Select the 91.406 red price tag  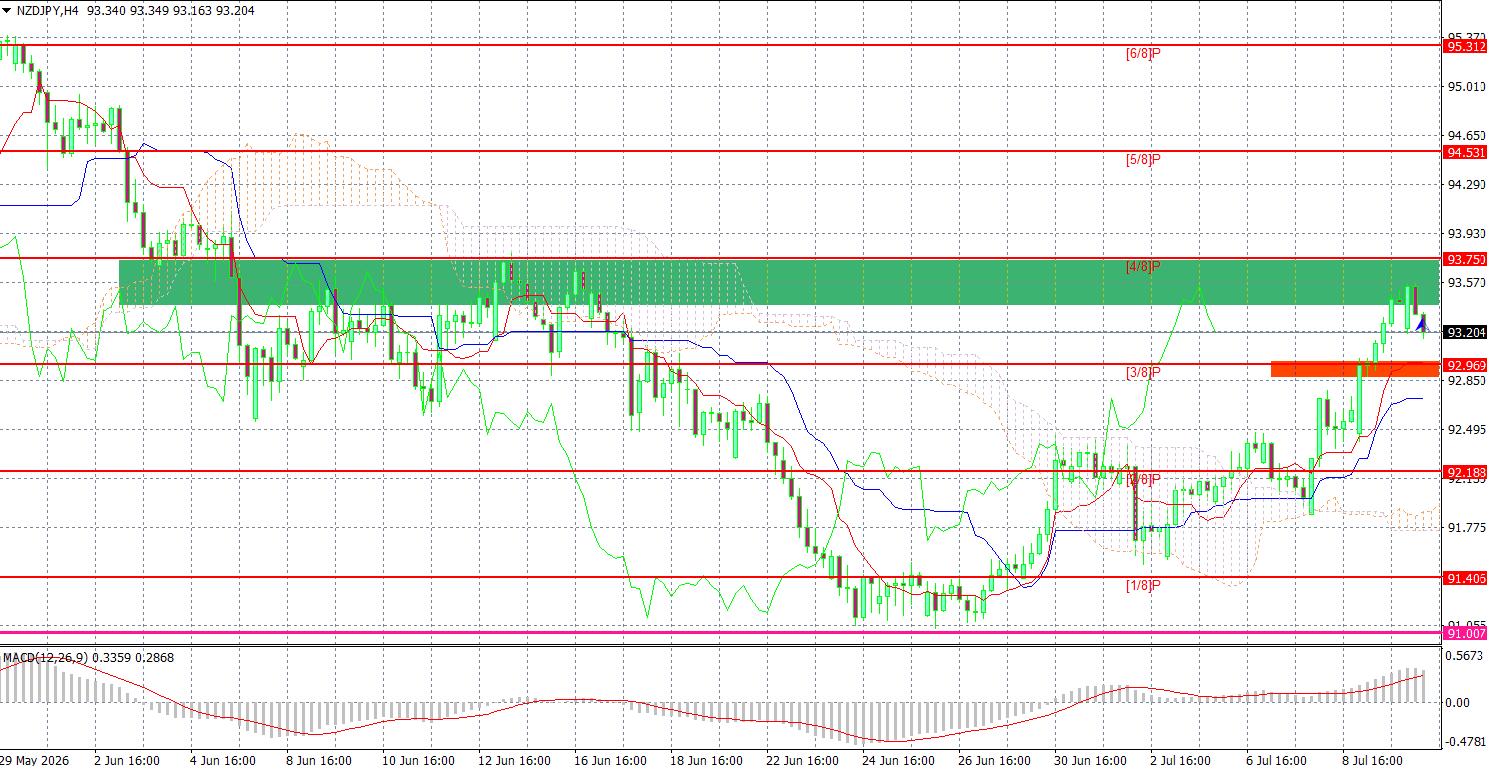pos(1465,578)
